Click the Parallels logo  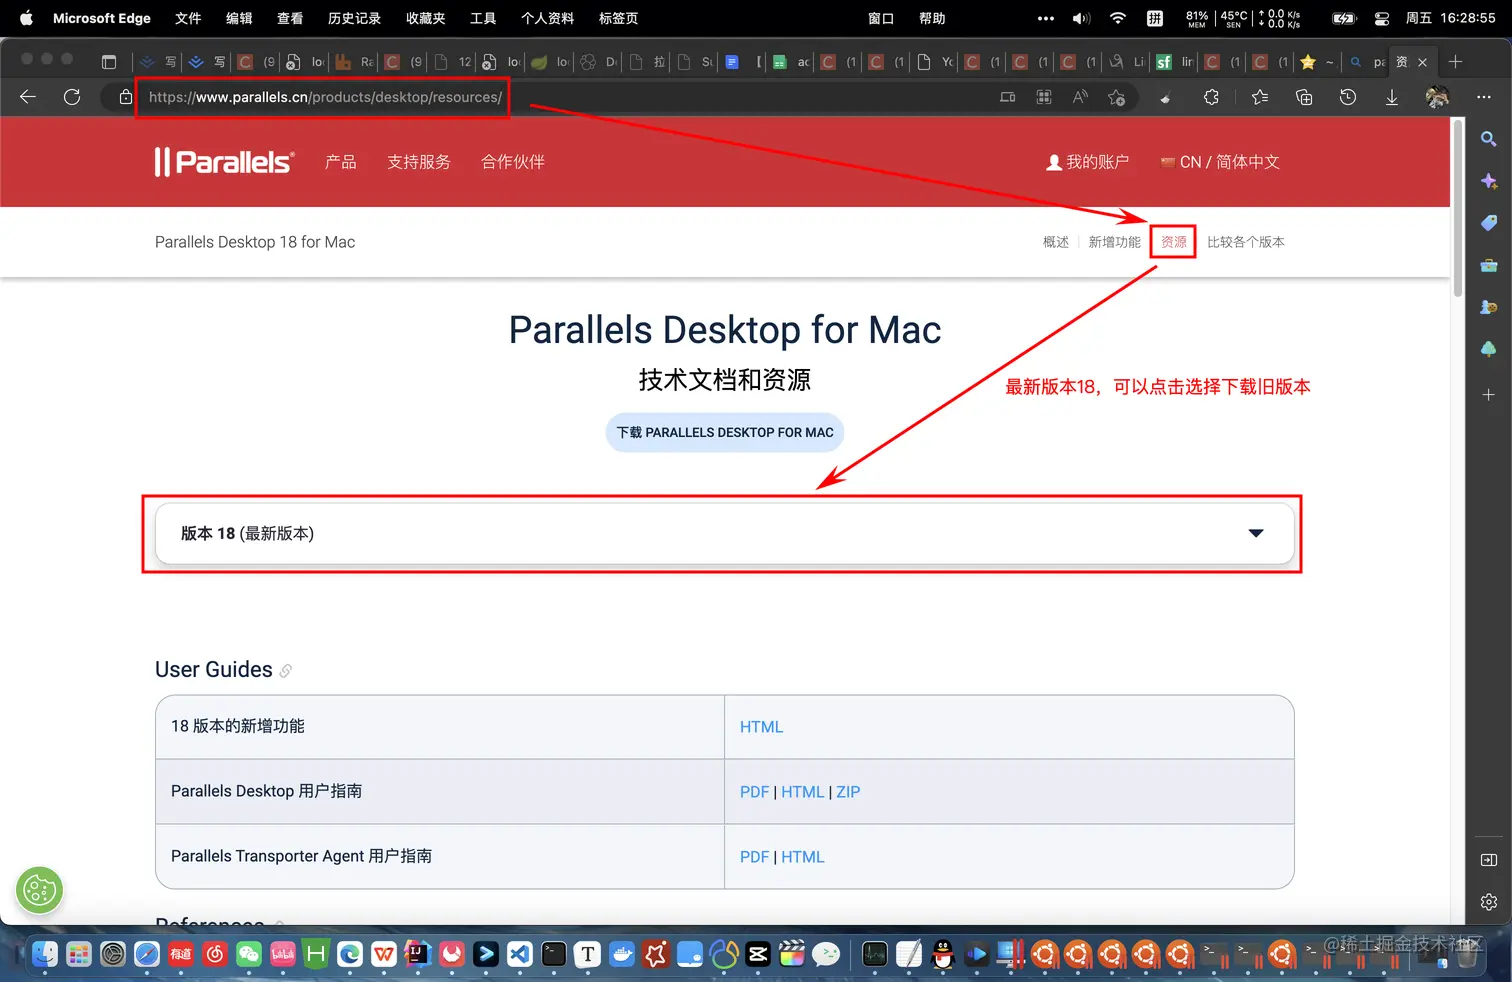pos(225,162)
